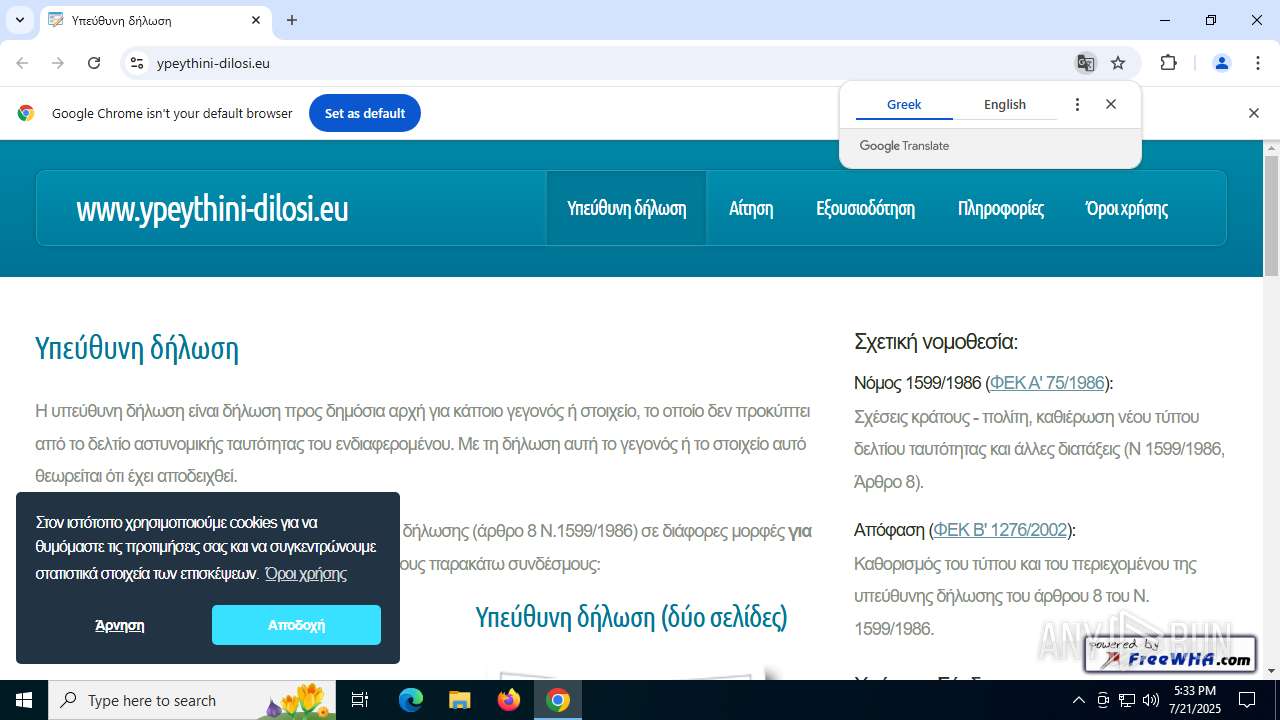Open Translate popup more options menu
1280x720 pixels.
click(1077, 104)
